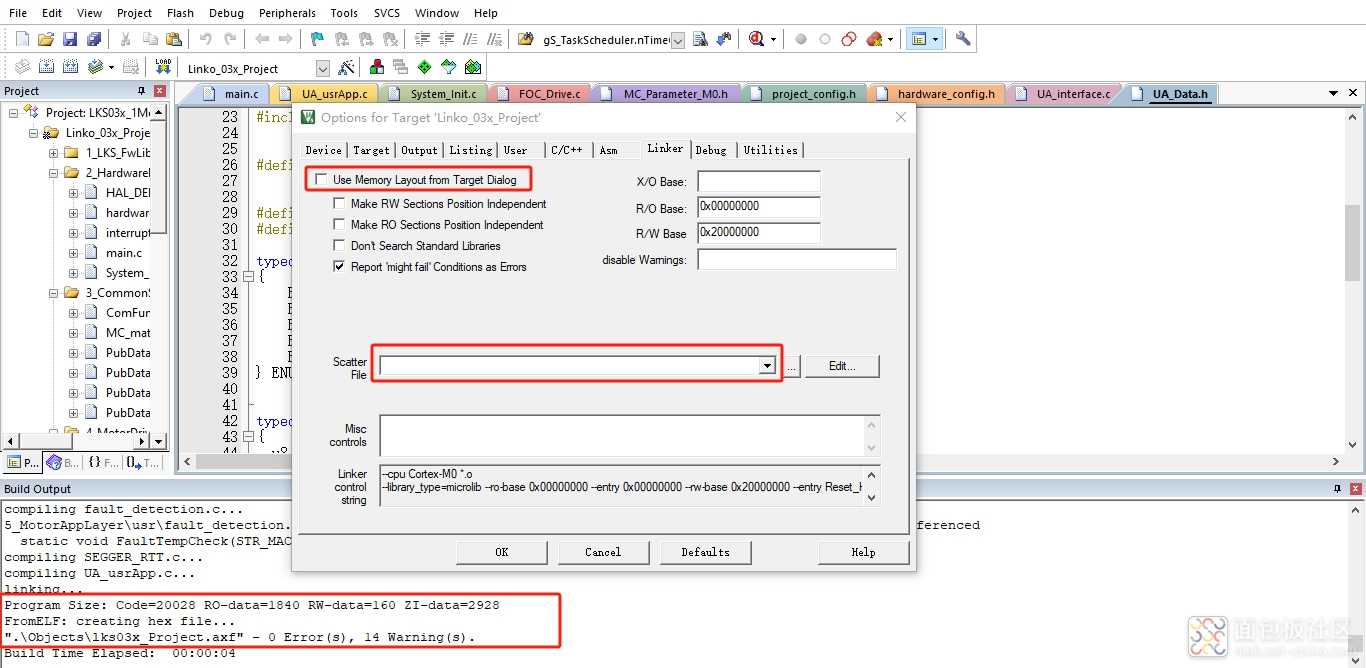Viewport: 1366px width, 668px height.
Task: Open the Peripherals menu
Action: pos(287,13)
